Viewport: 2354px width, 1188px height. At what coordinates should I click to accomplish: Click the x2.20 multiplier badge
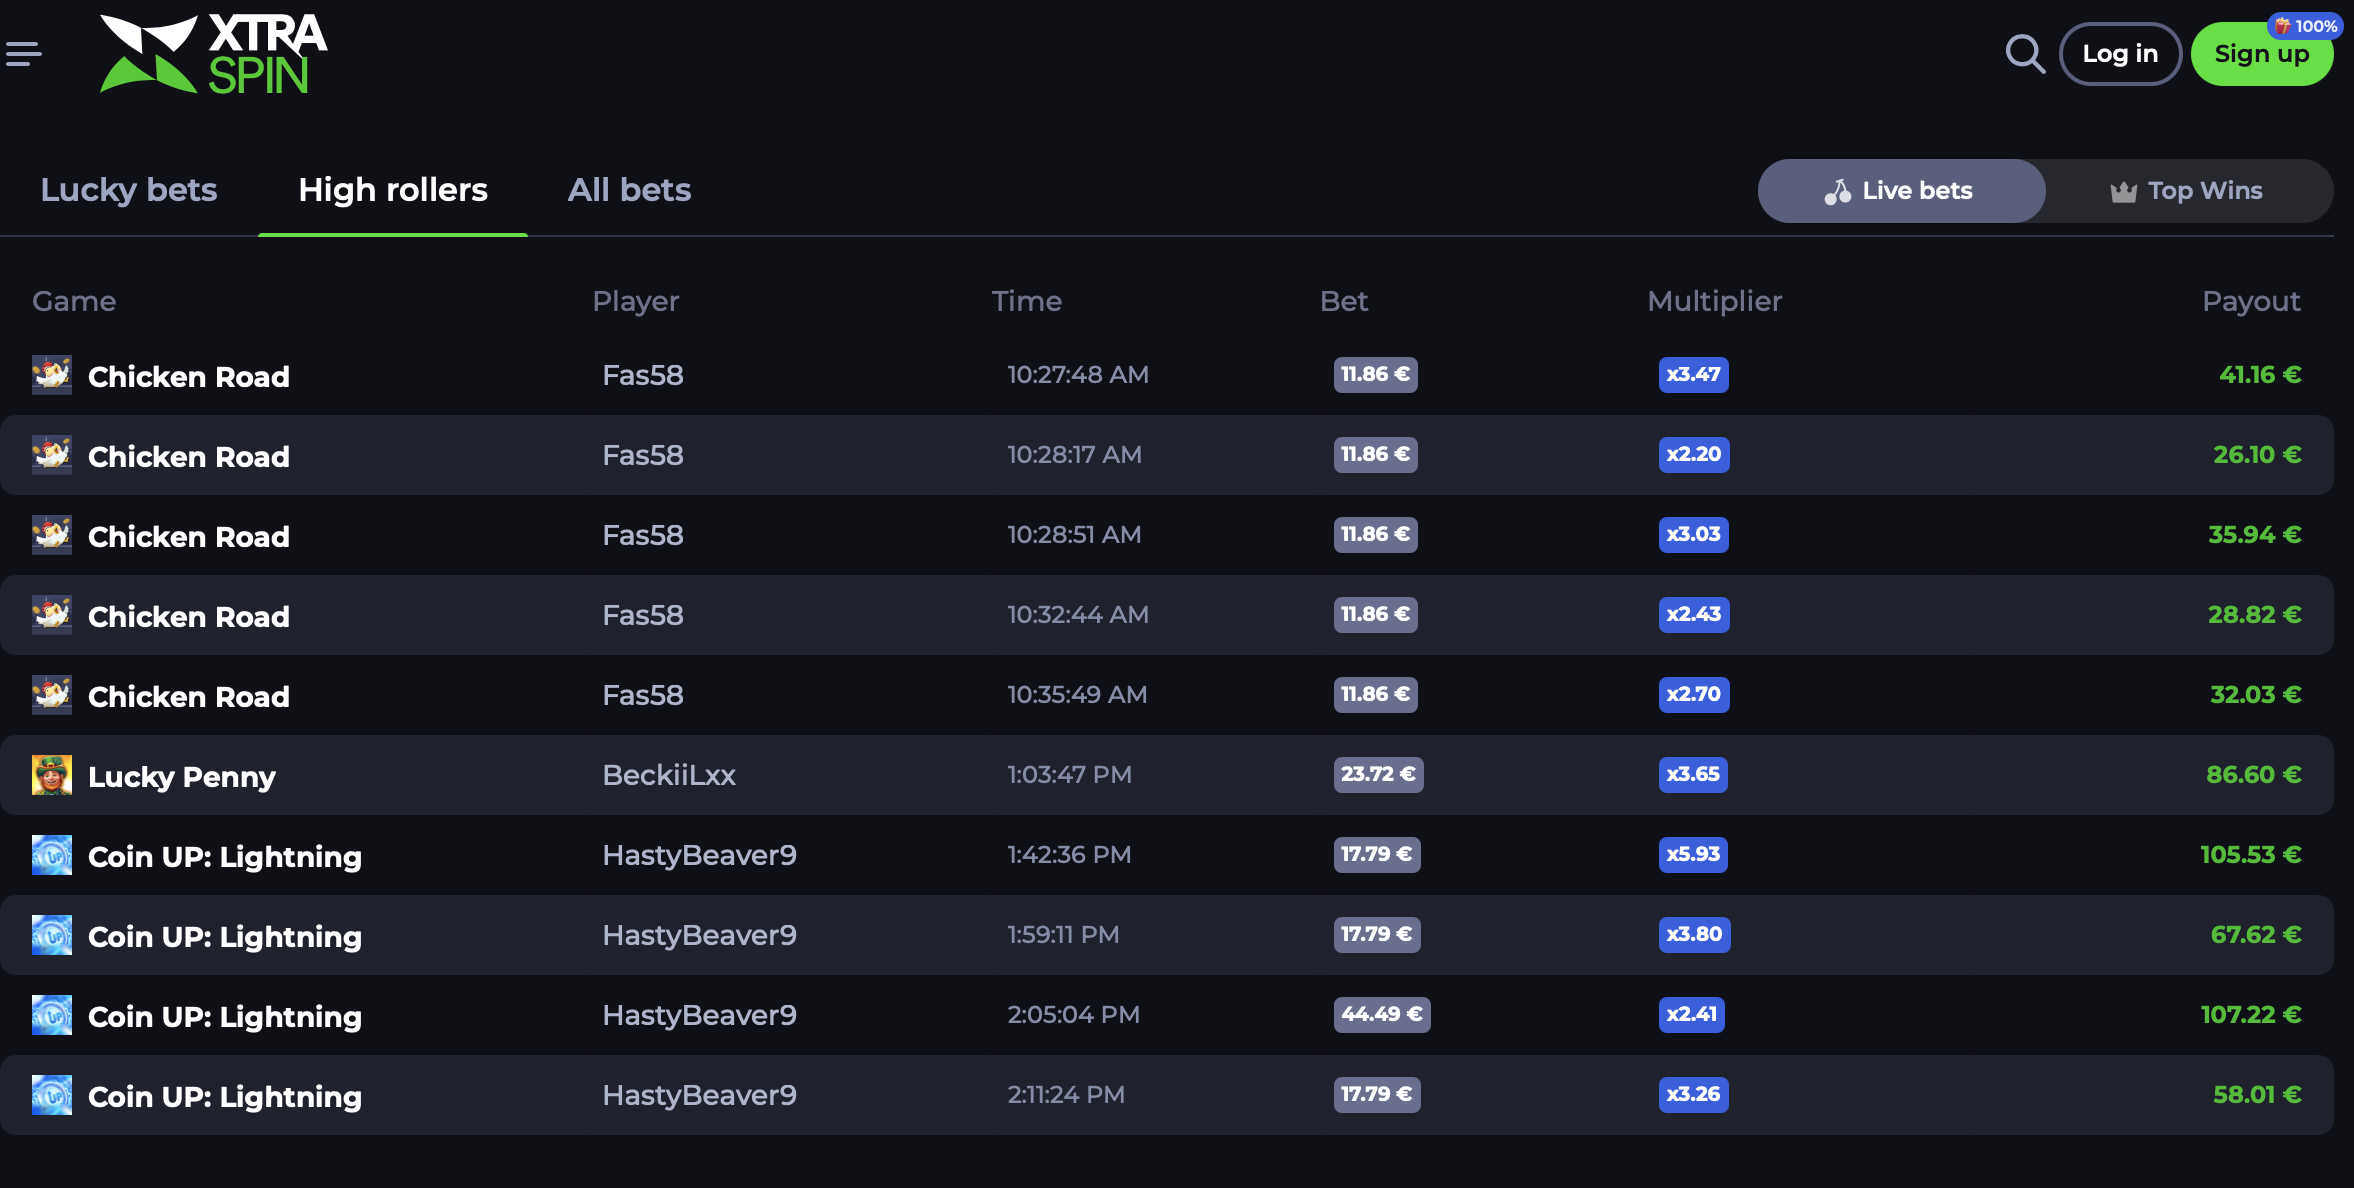[1694, 454]
